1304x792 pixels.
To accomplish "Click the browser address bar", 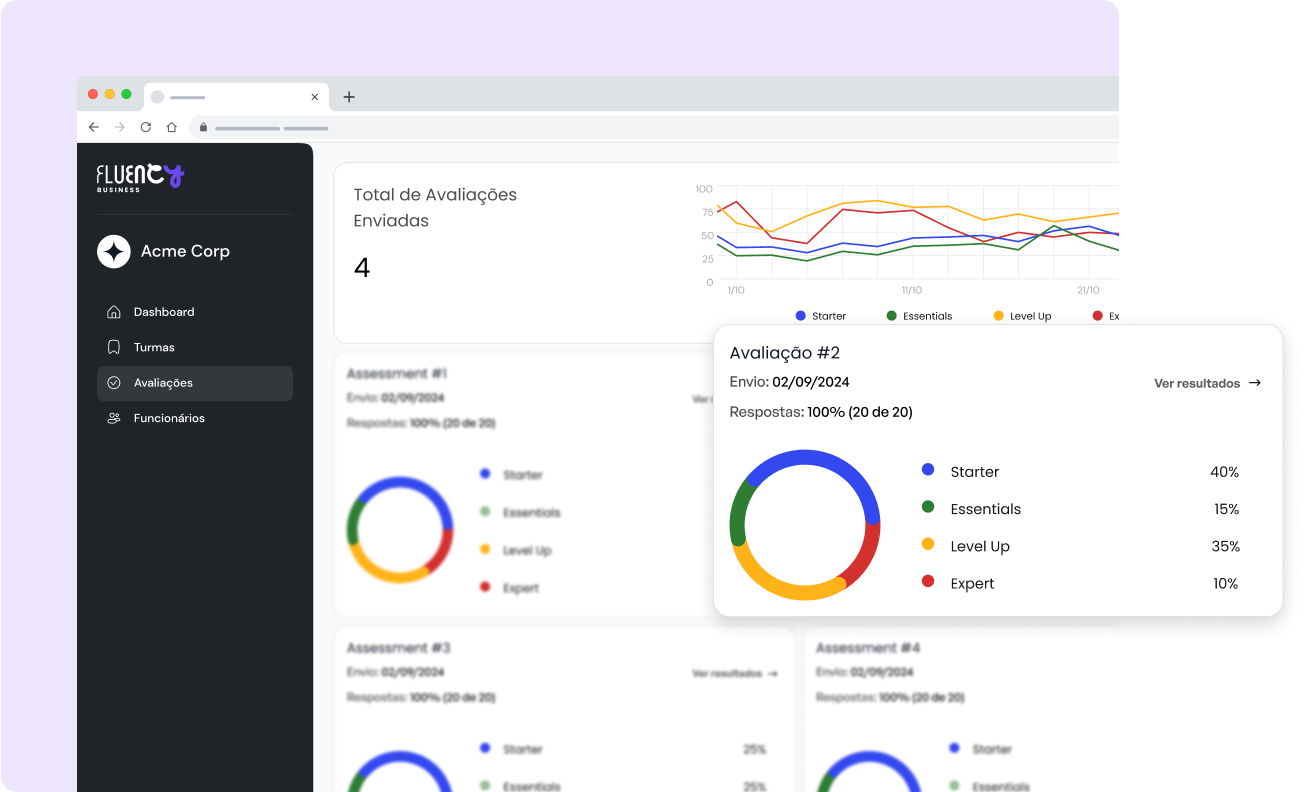I will pyautogui.click(x=655, y=127).
